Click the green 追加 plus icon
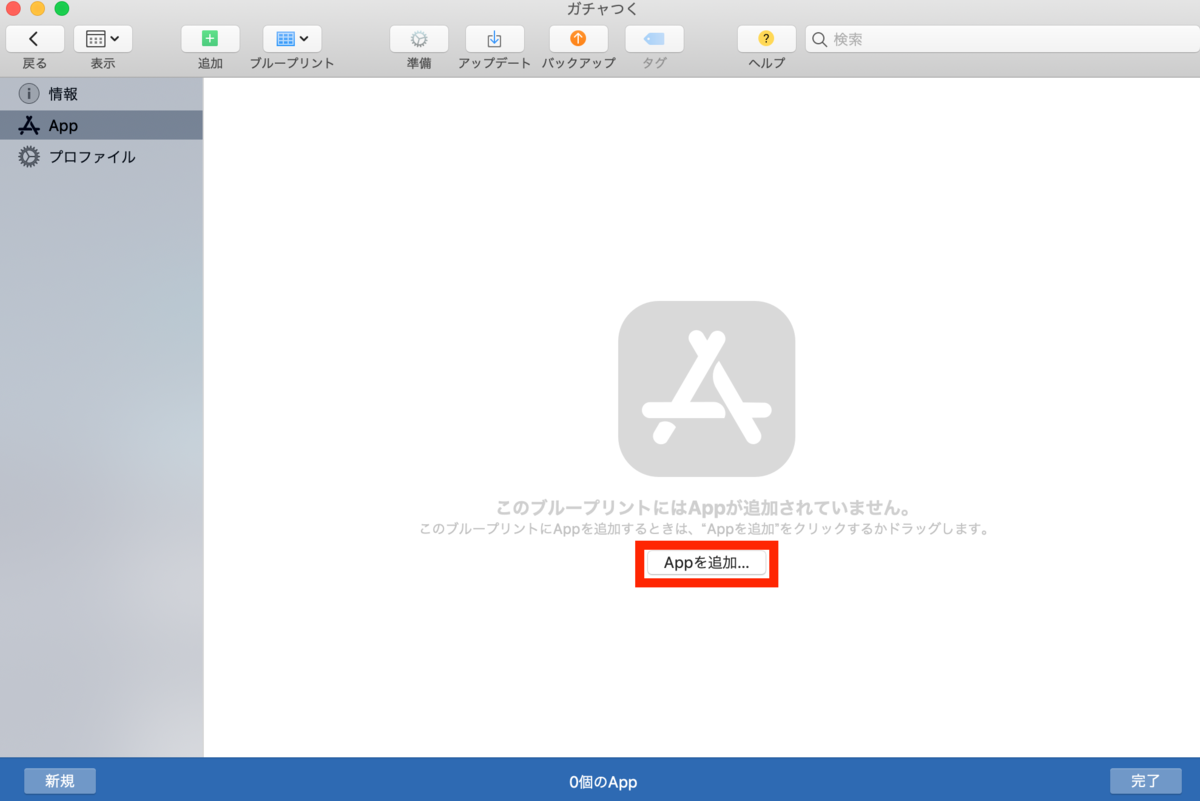 tap(210, 39)
